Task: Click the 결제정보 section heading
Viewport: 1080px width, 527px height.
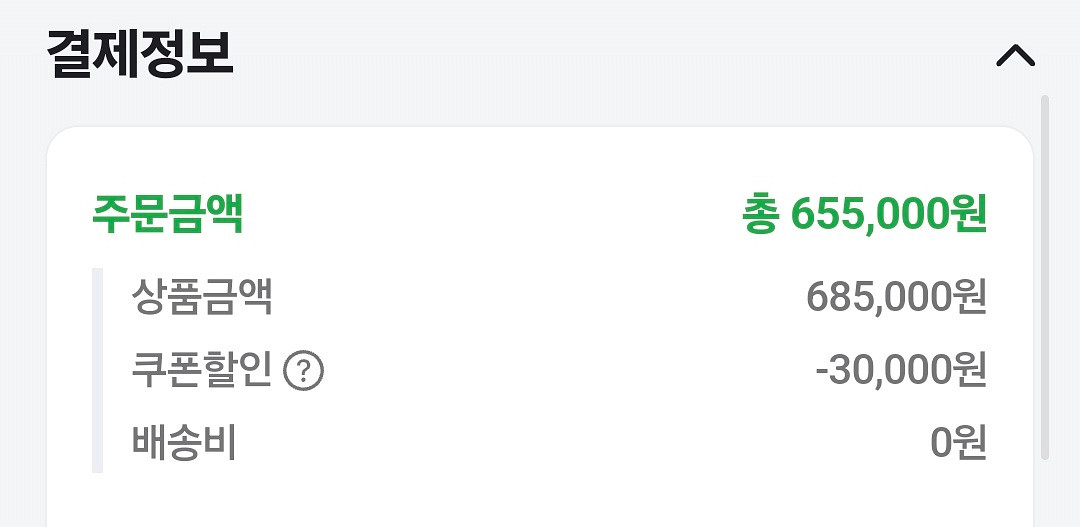Action: click(140, 55)
